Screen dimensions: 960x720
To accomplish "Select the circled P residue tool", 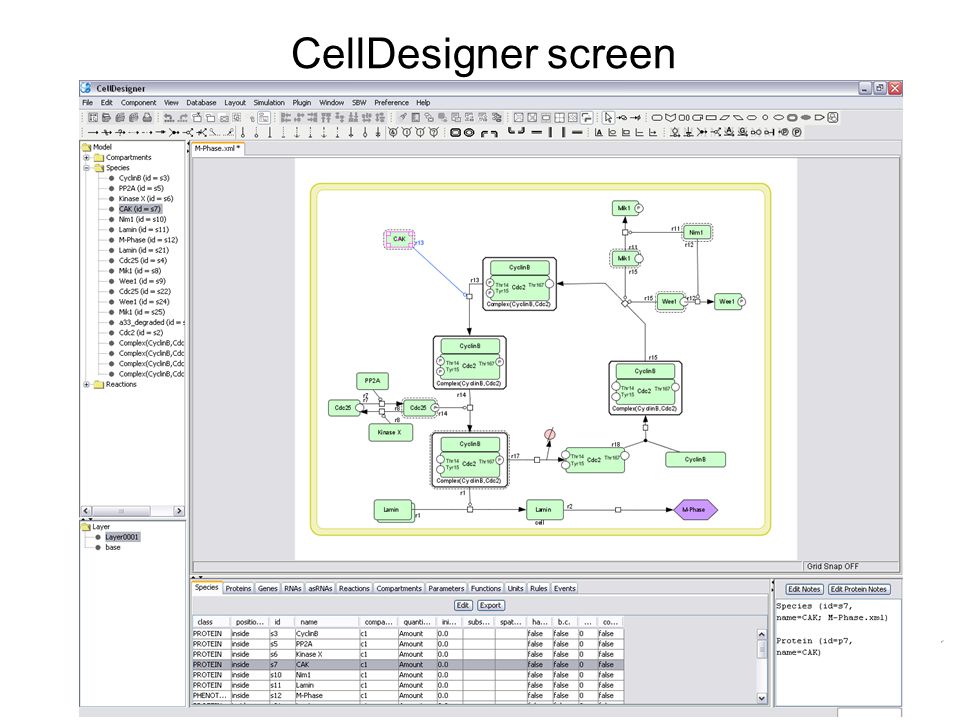I will 797,132.
